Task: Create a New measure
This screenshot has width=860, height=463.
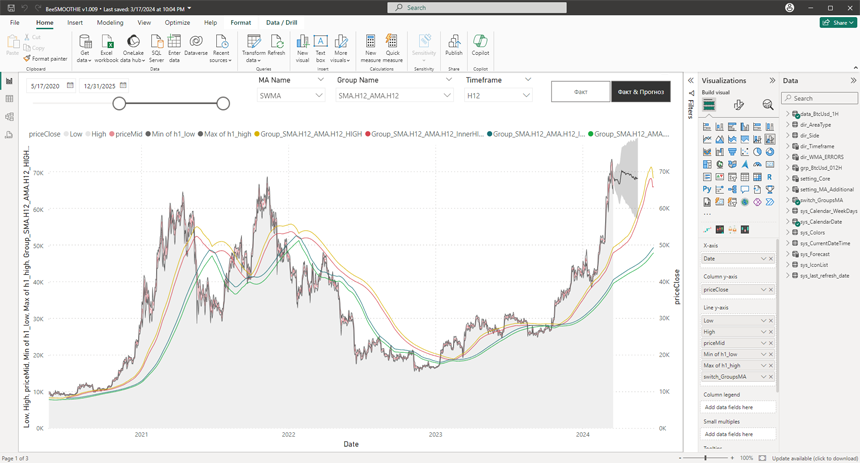Action: coord(371,48)
